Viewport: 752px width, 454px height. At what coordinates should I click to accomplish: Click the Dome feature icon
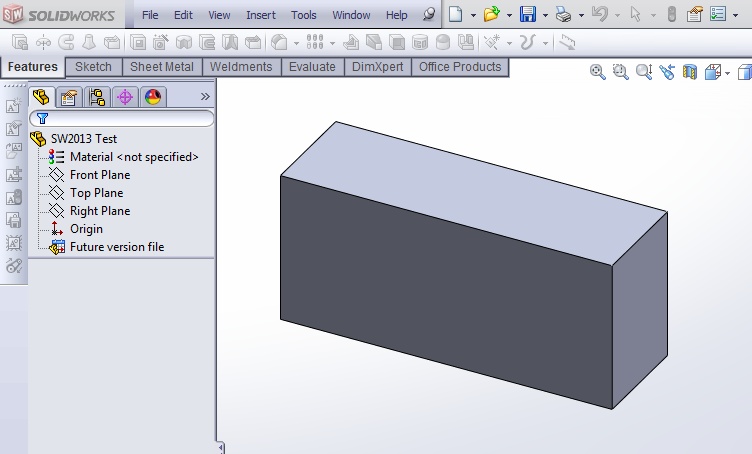click(443, 43)
